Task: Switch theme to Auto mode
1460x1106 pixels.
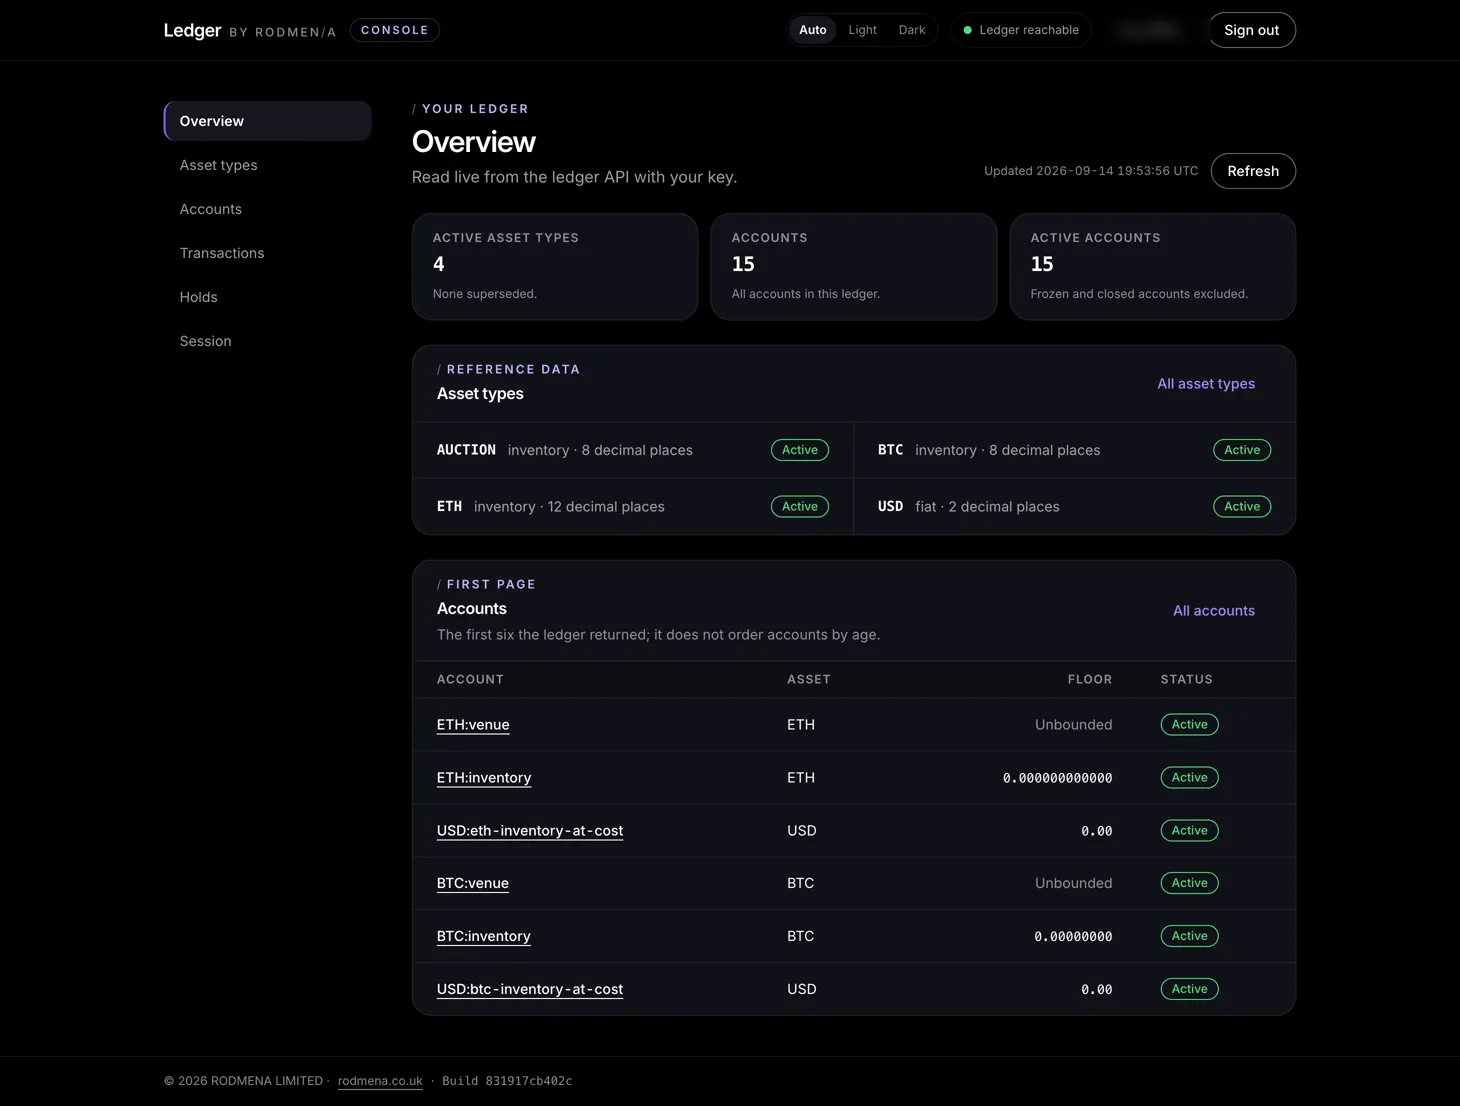Action: [x=812, y=30]
